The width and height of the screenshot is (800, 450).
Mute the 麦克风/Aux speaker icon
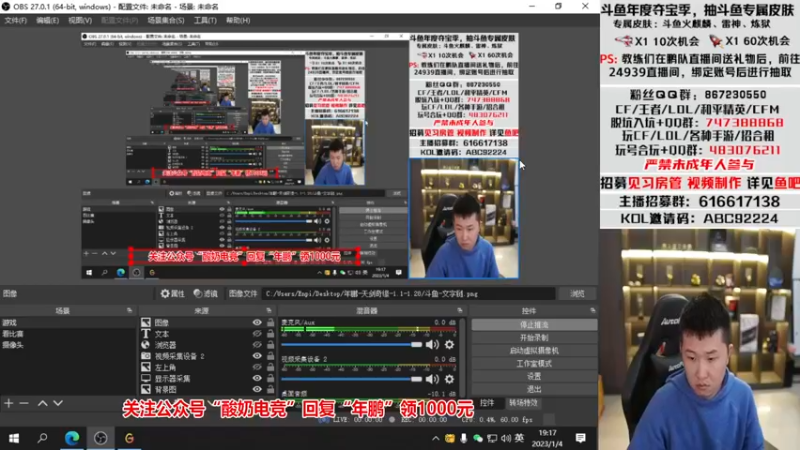pos(432,345)
